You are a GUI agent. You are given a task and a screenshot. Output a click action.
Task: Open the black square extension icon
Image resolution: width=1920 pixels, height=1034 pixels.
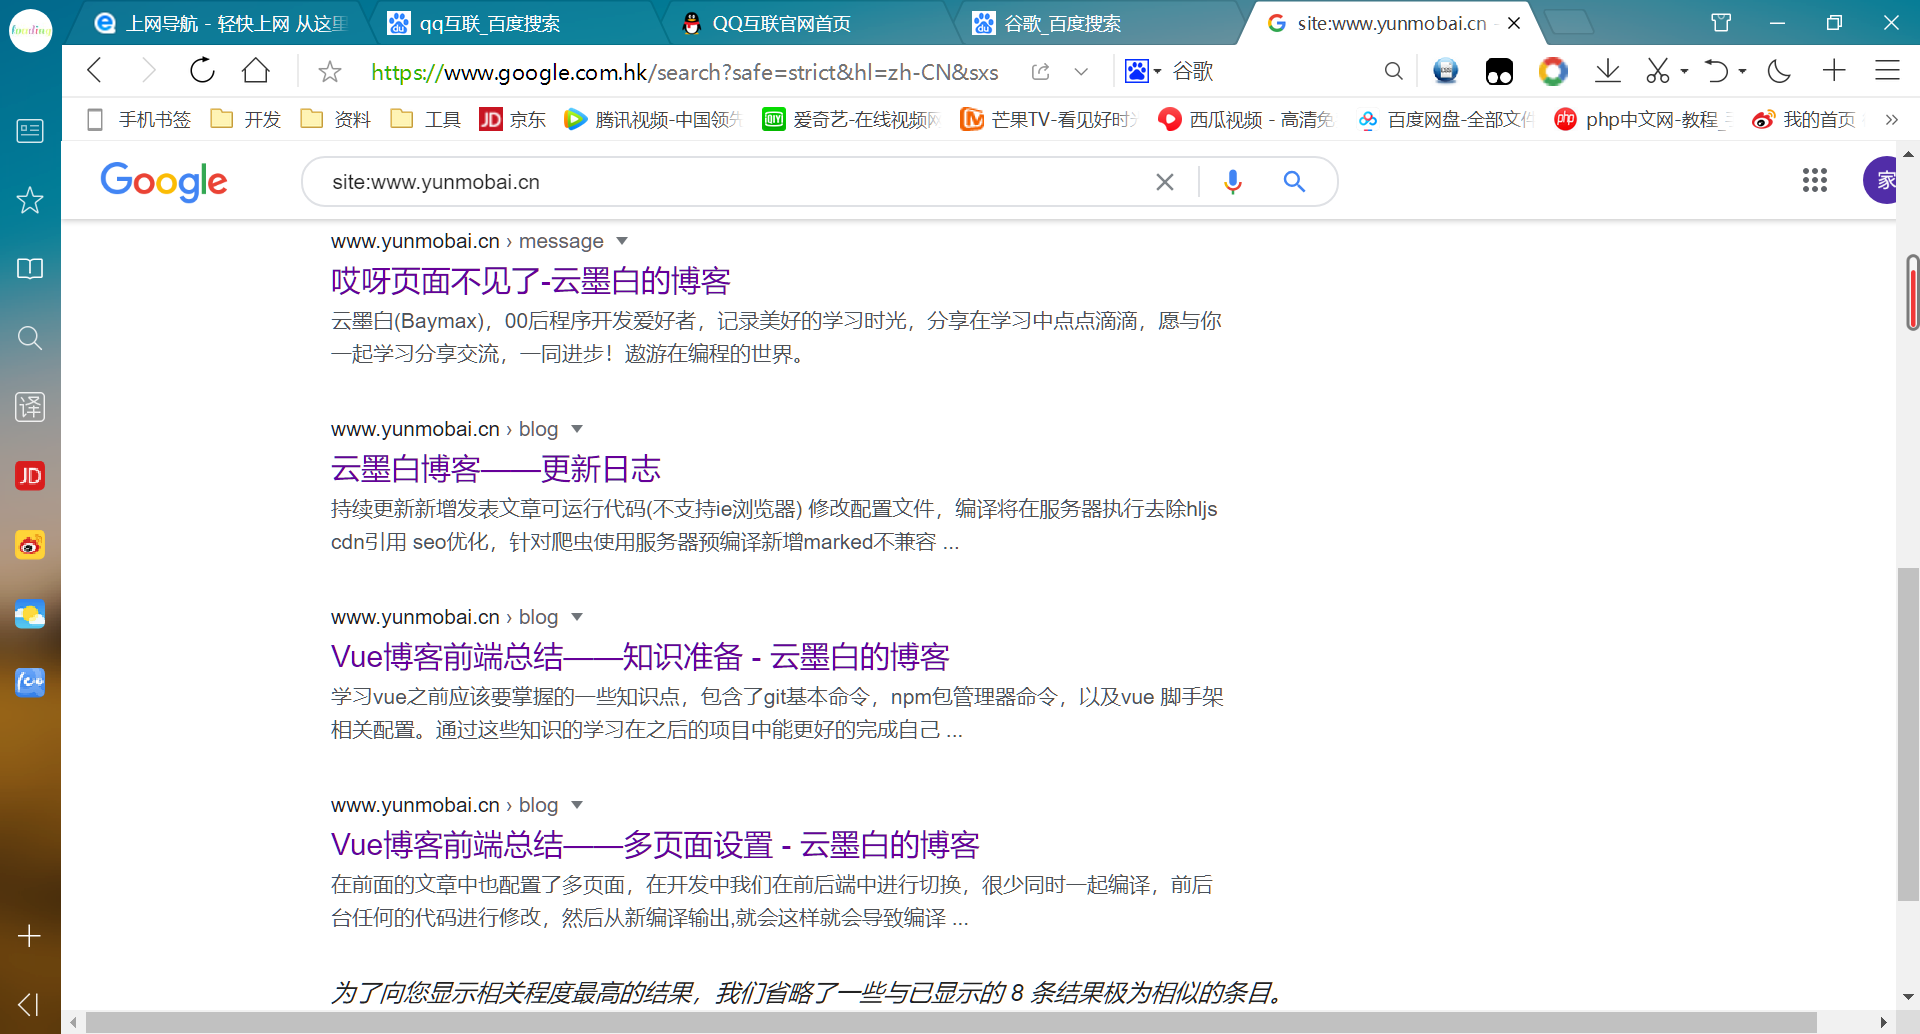1499,71
